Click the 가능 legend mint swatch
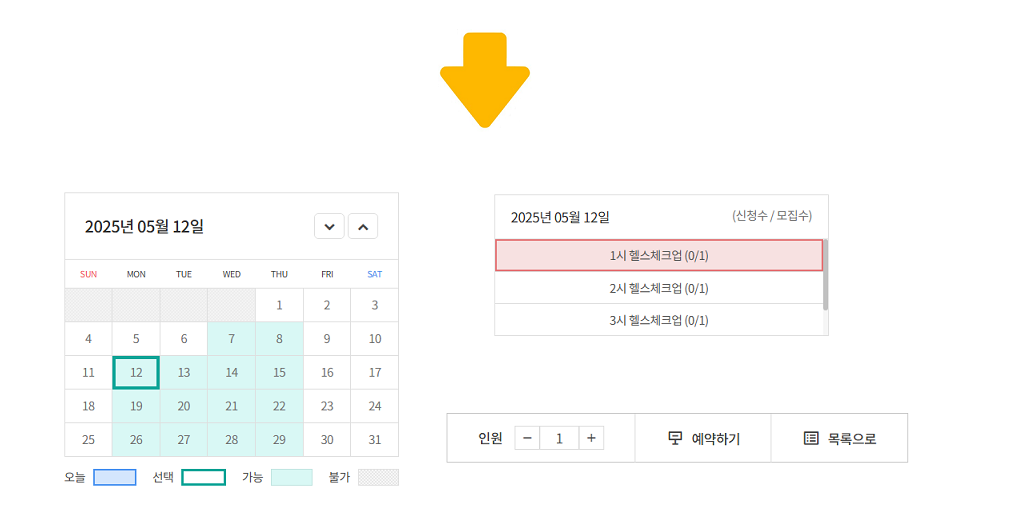The height and width of the screenshot is (532, 1034). pyautogui.click(x=292, y=478)
